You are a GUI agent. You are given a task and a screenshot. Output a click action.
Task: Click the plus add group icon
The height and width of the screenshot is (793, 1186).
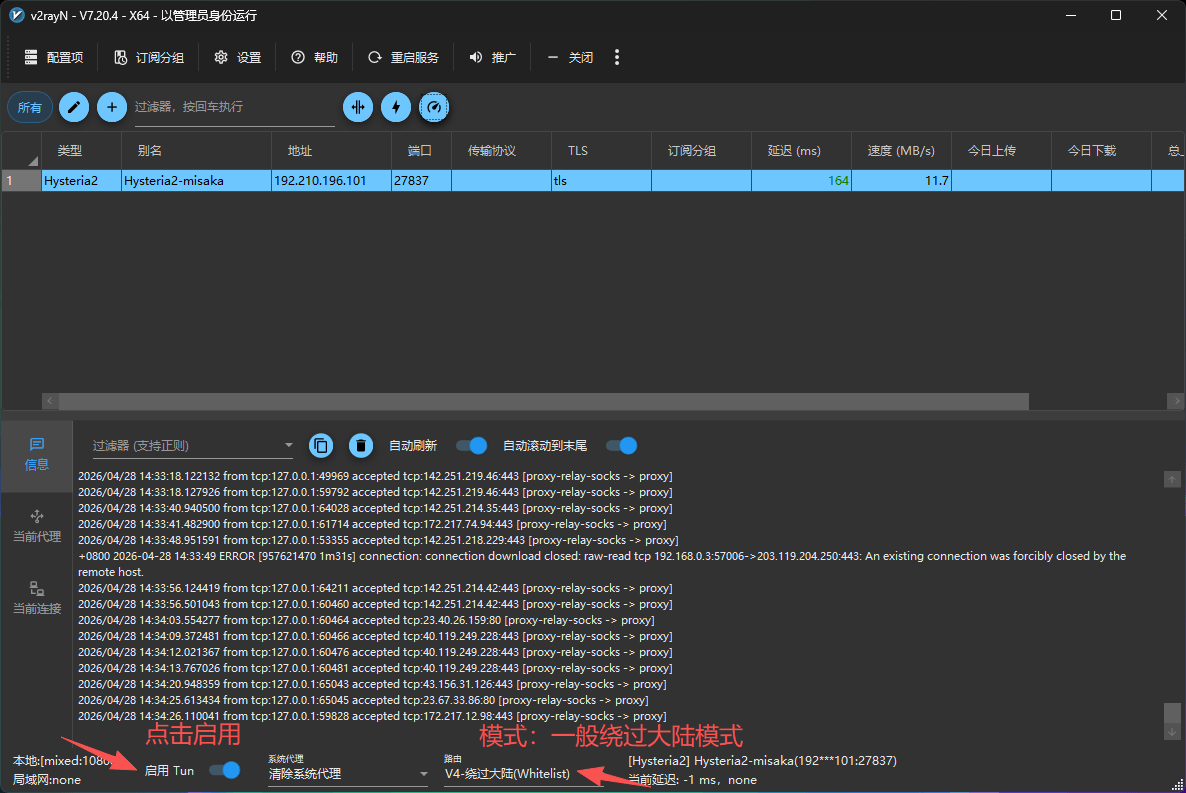pyautogui.click(x=112, y=107)
